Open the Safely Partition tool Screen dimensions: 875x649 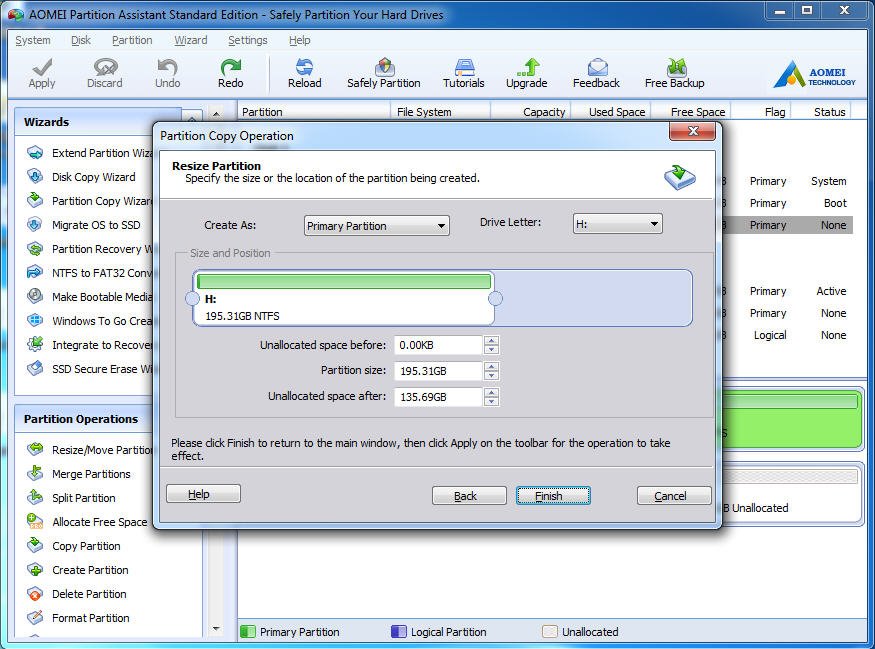pyautogui.click(x=384, y=73)
